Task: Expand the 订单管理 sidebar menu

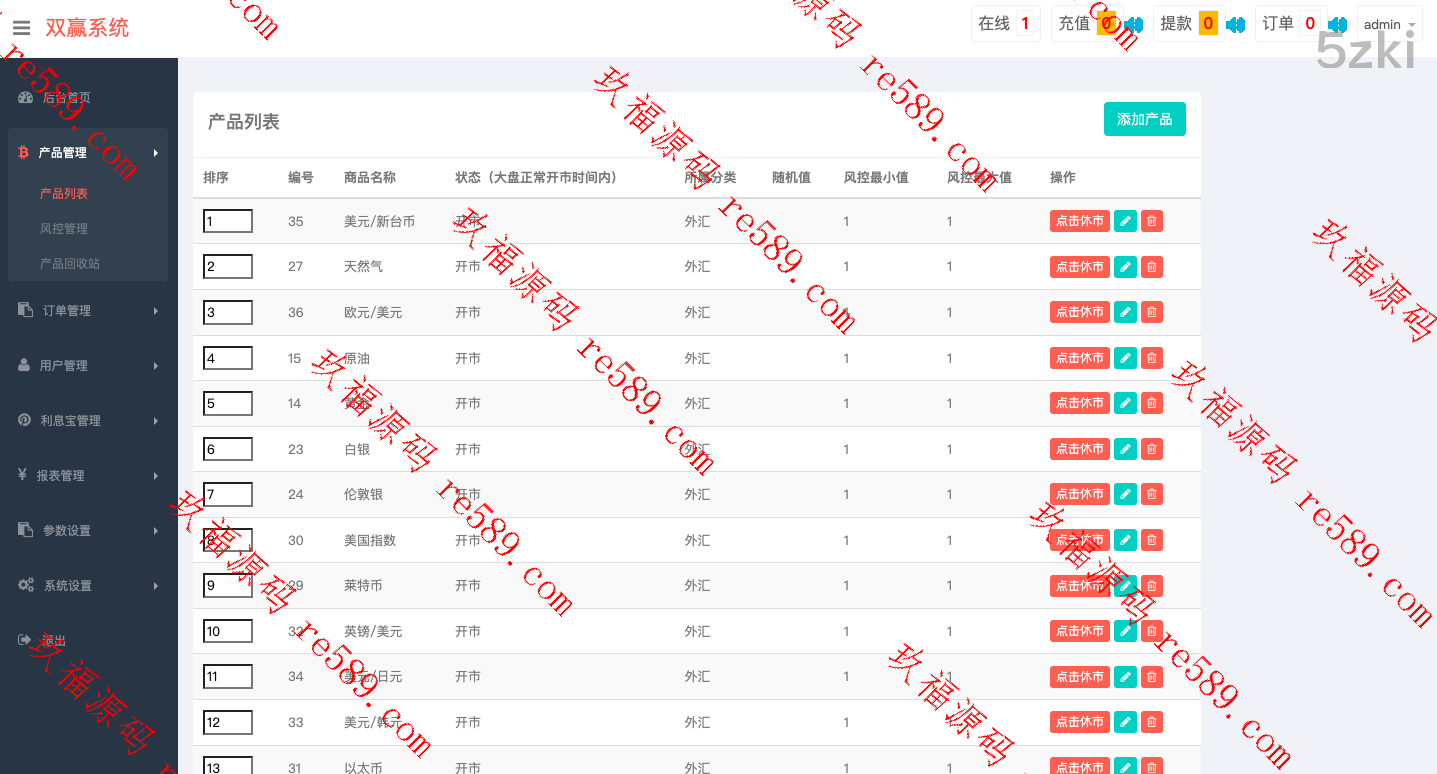Action: coord(88,311)
